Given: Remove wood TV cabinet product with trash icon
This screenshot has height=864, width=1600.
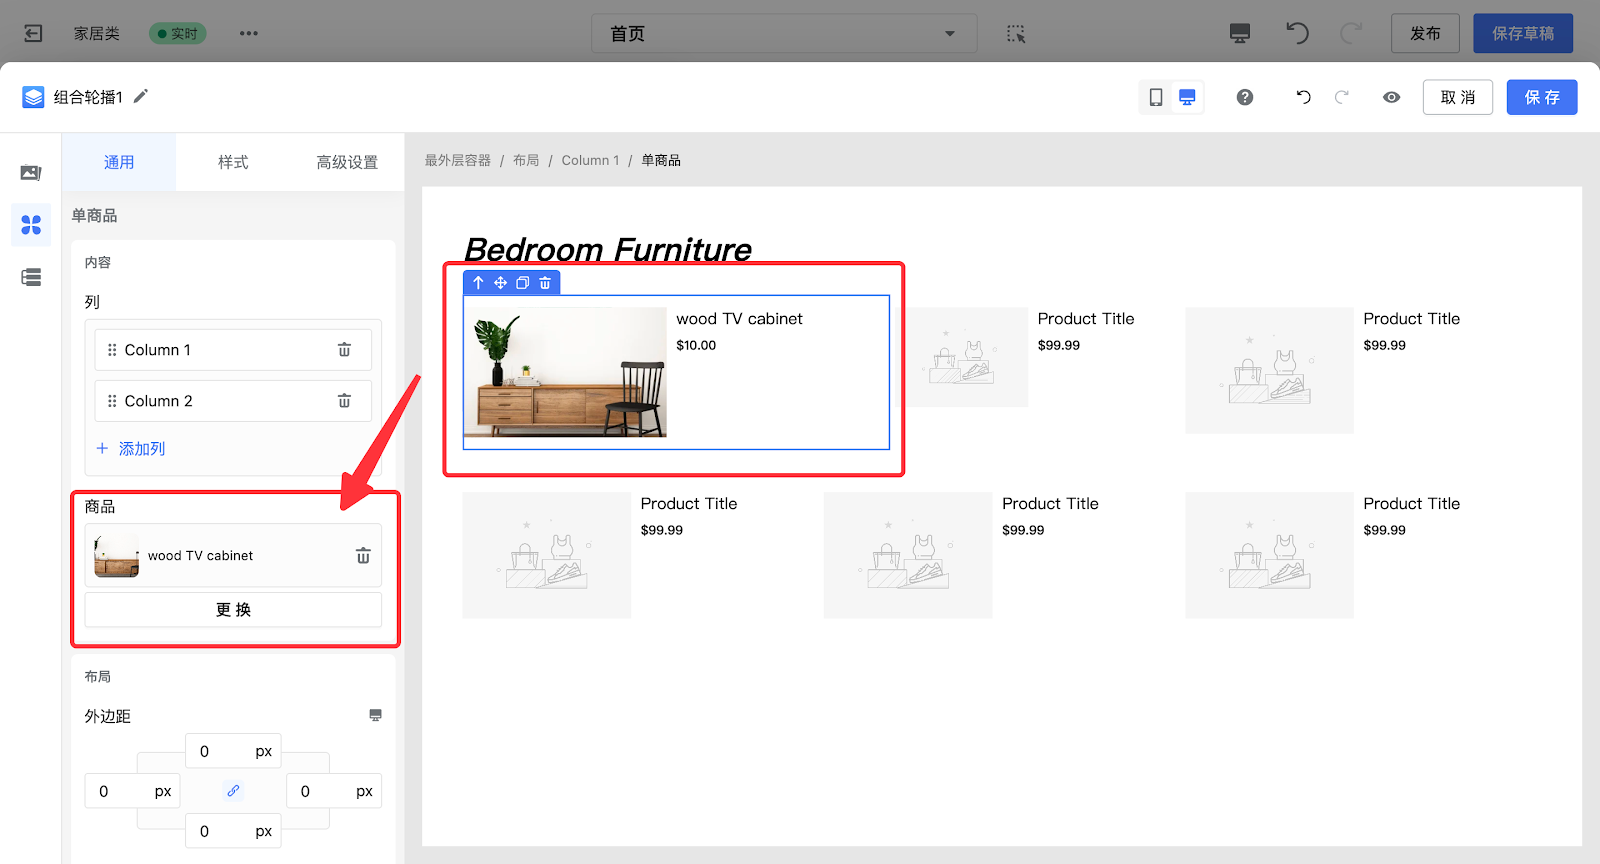Looking at the screenshot, I should click(363, 556).
